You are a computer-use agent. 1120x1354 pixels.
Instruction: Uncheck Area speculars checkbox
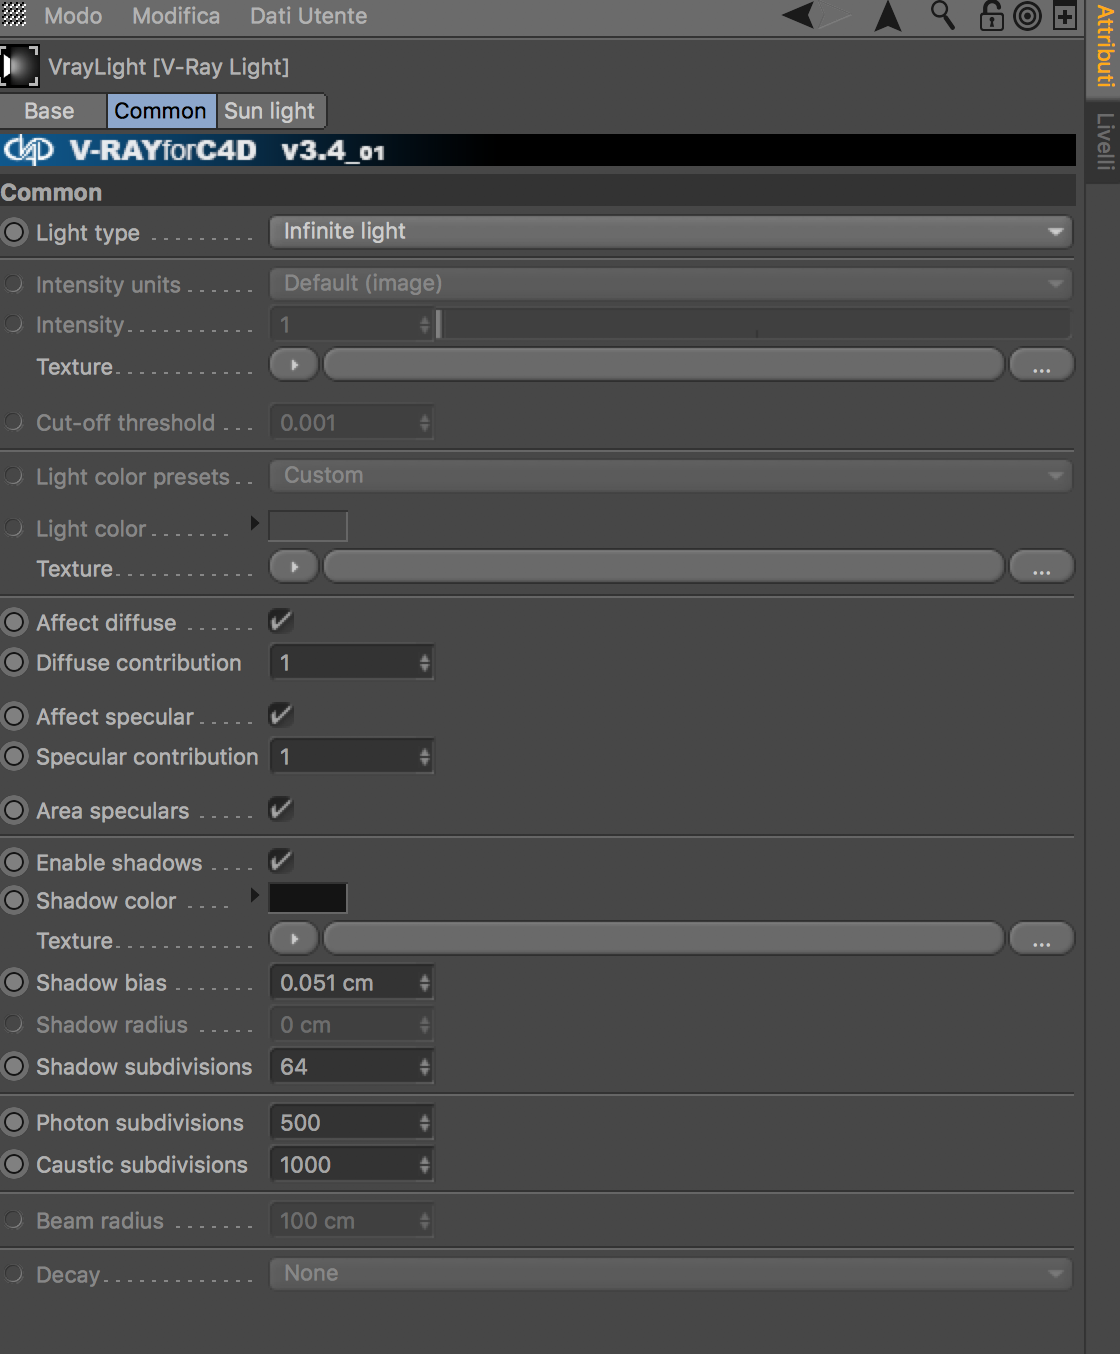pos(281,809)
